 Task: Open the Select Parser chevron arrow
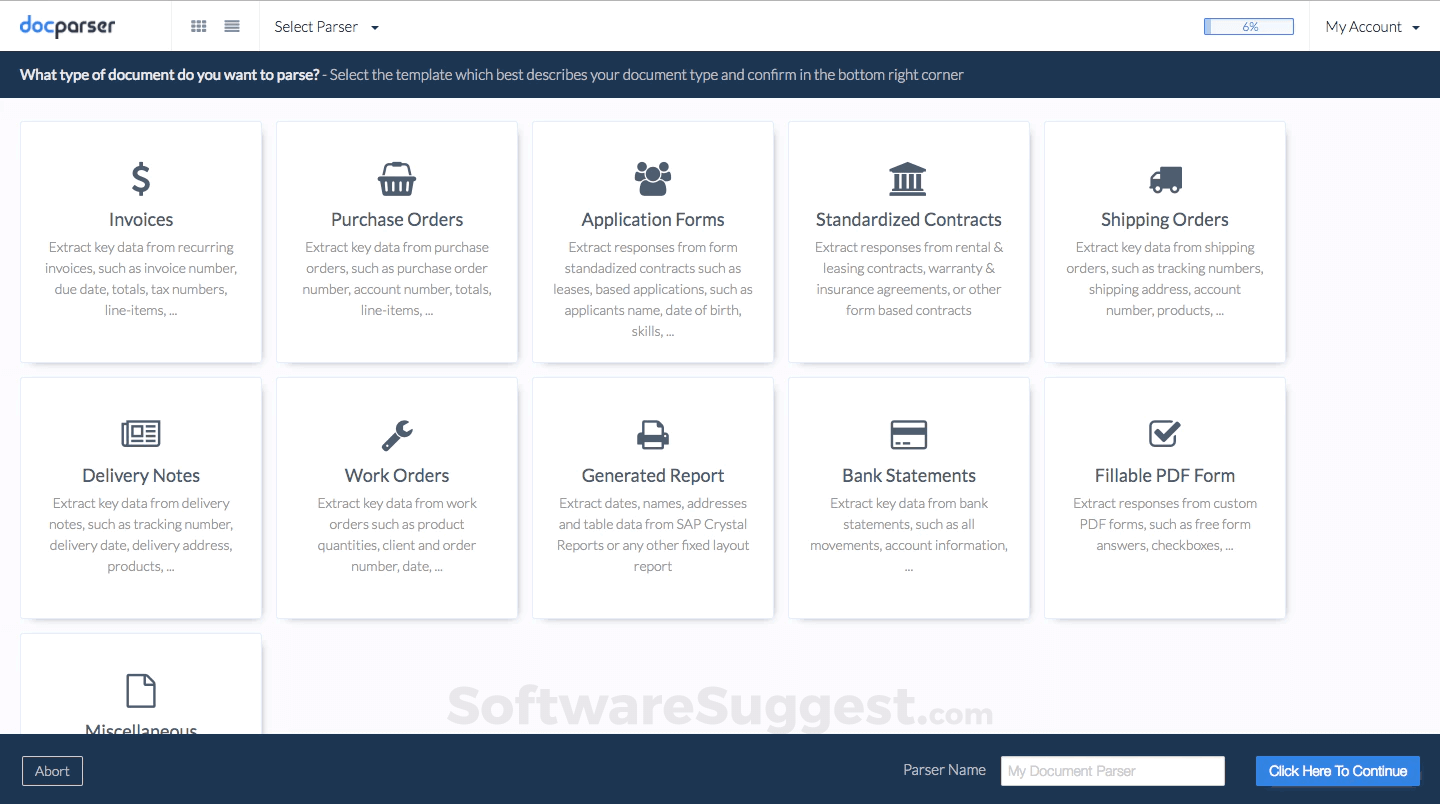point(374,28)
